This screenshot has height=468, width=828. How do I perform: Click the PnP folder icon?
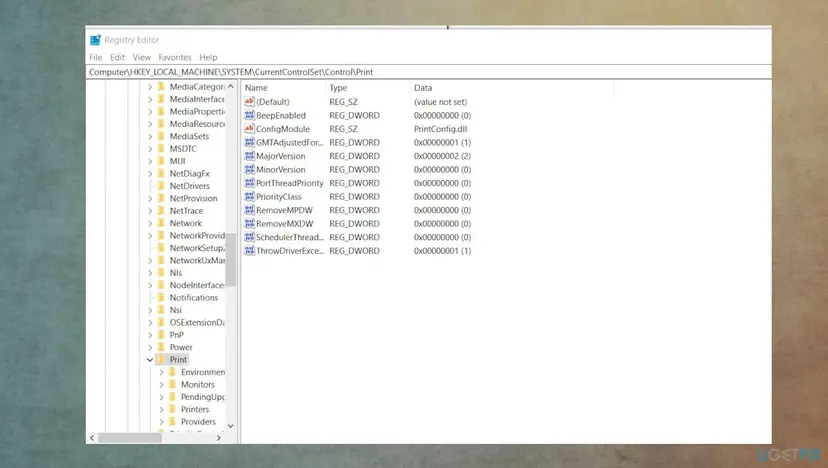point(161,334)
